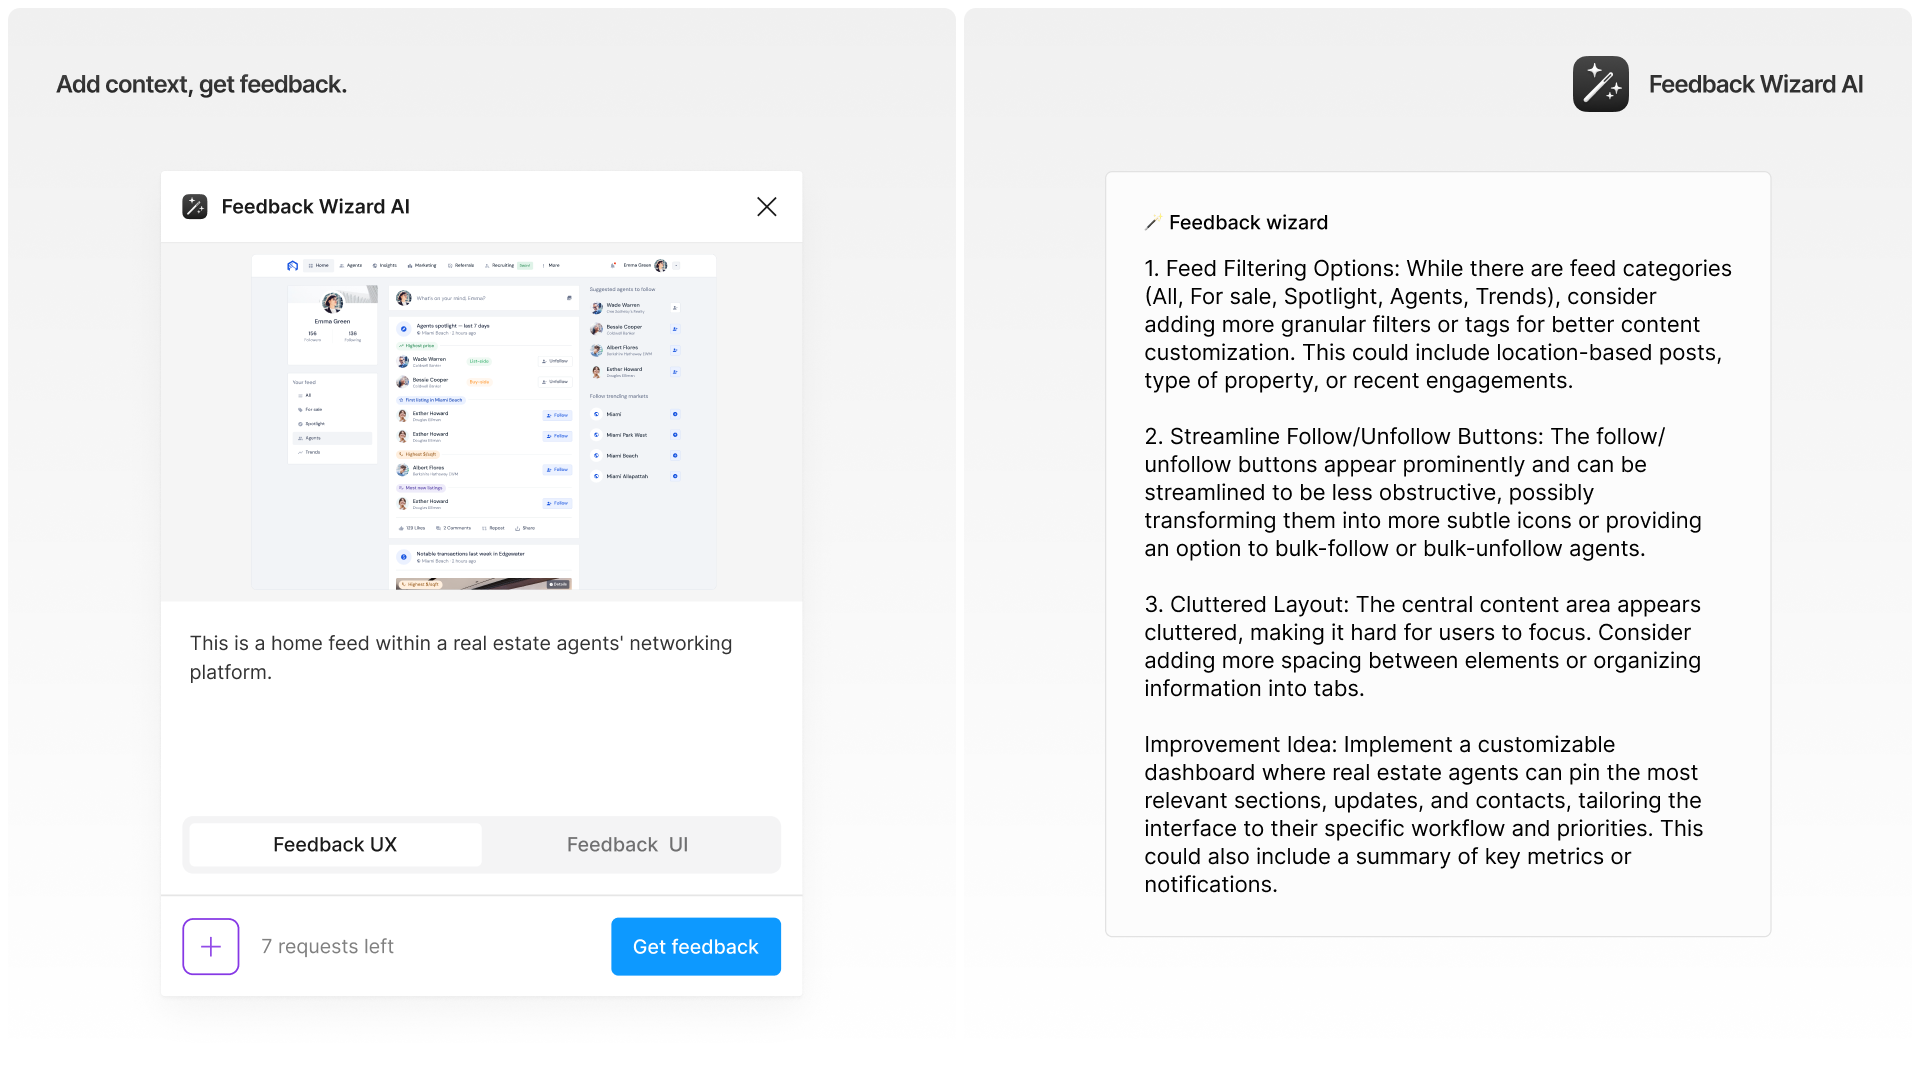Open the More menu in preview navbar

tap(551, 265)
